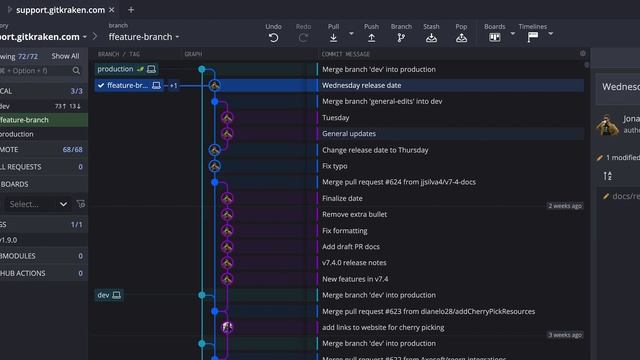Click the author avatar in commit details panel
640x360 pixels.
[x=607, y=125]
